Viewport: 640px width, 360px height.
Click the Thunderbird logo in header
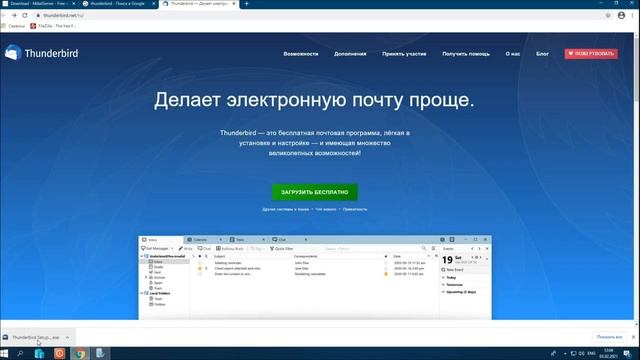[x=42, y=53]
